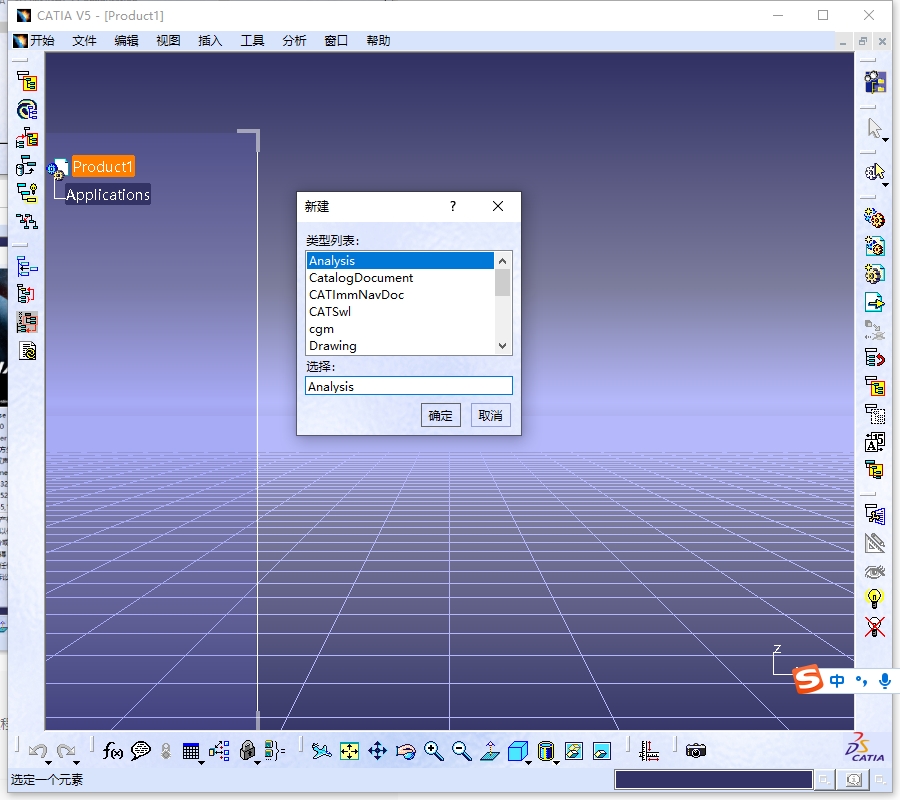Viewport: 900px width, 800px height.
Task: Click the Design Table grid icon
Action: pyautogui.click(x=191, y=751)
